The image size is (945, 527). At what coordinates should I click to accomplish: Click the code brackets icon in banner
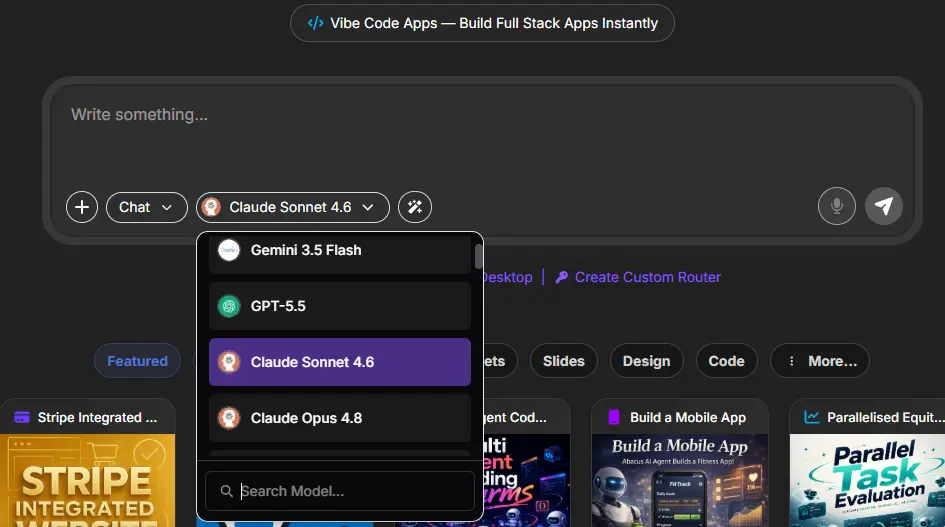click(315, 23)
